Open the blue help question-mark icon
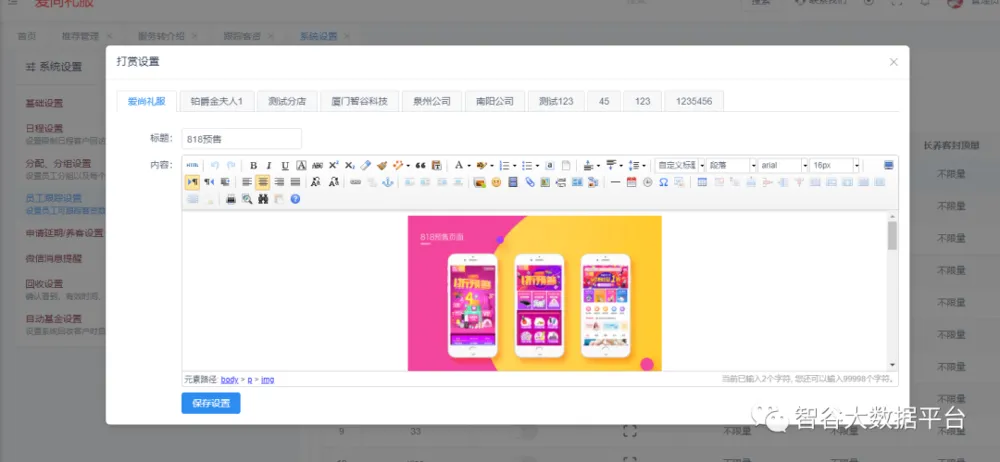1000x462 pixels. coord(295,199)
